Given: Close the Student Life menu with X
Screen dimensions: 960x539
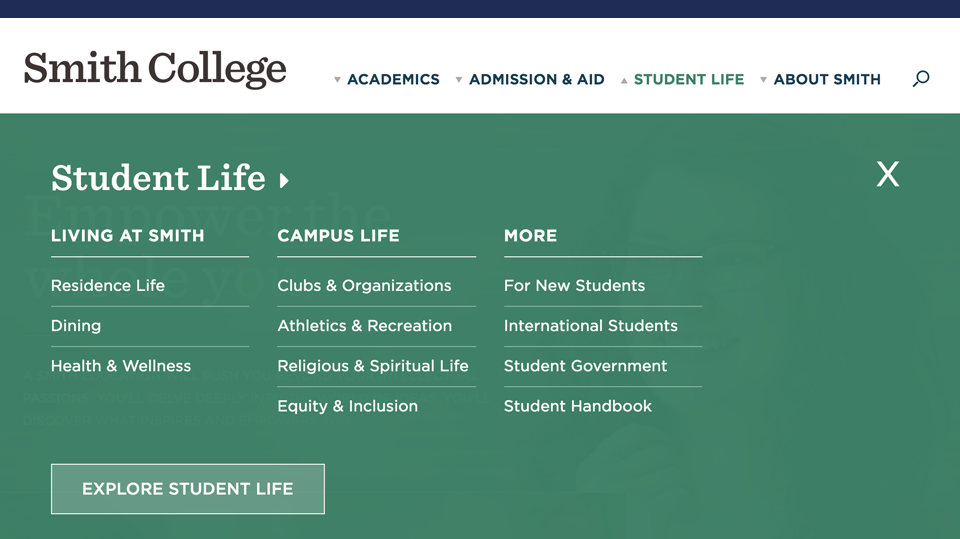Looking at the screenshot, I should click(x=887, y=175).
